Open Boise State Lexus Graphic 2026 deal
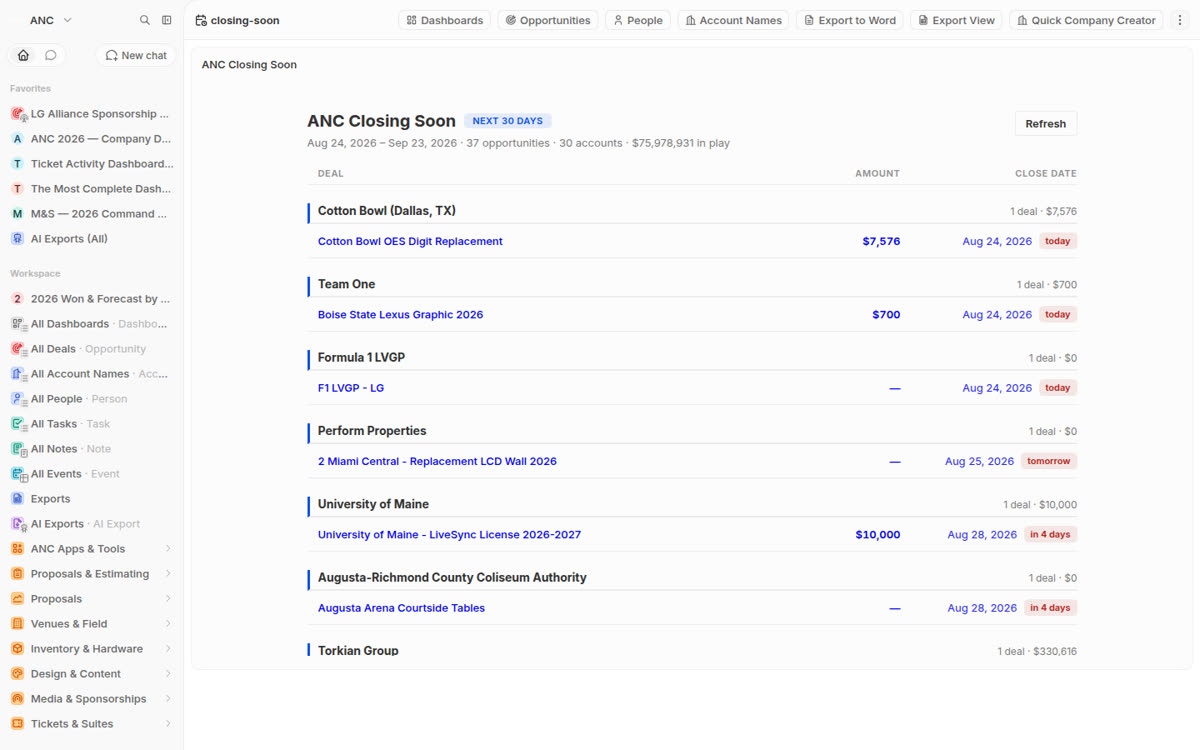The width and height of the screenshot is (1200, 750). 400,314
